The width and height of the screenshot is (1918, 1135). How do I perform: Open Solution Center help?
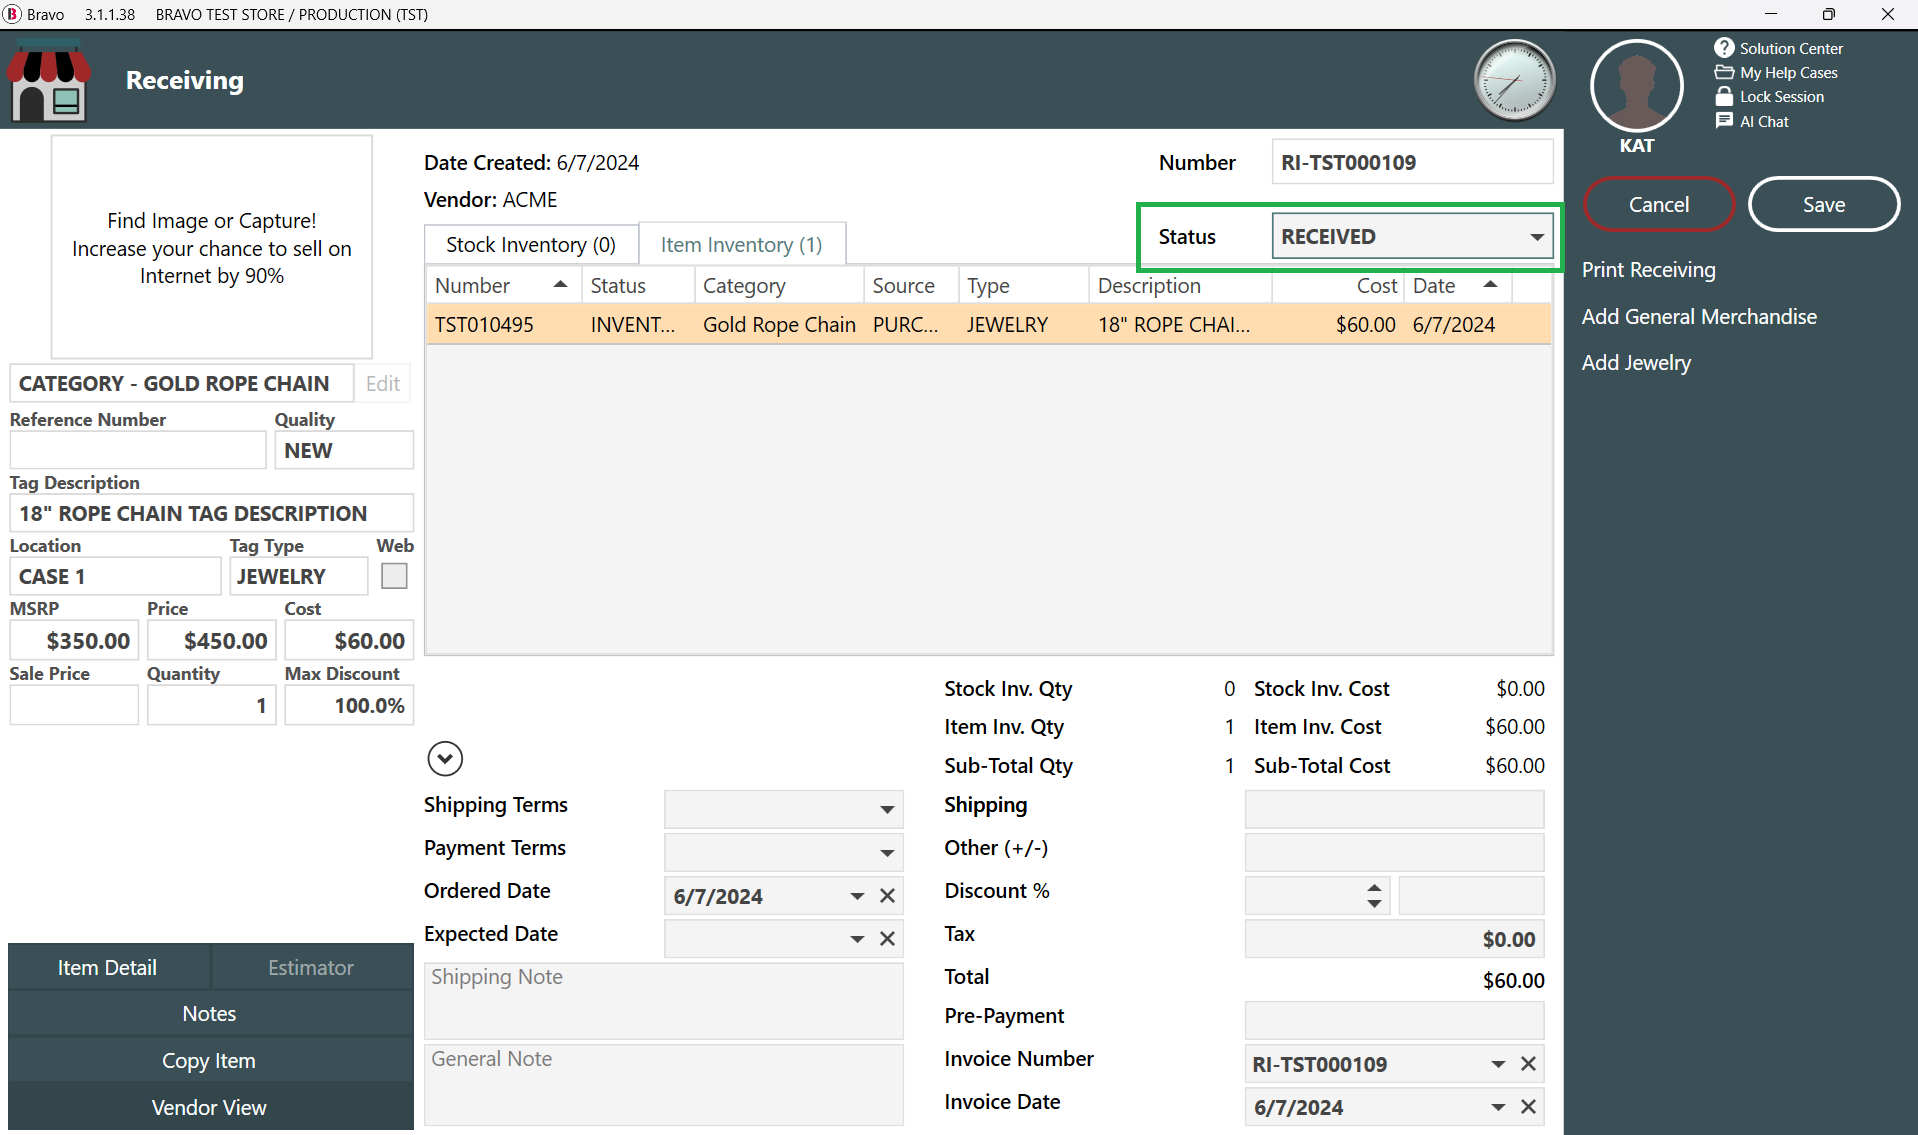(1779, 48)
